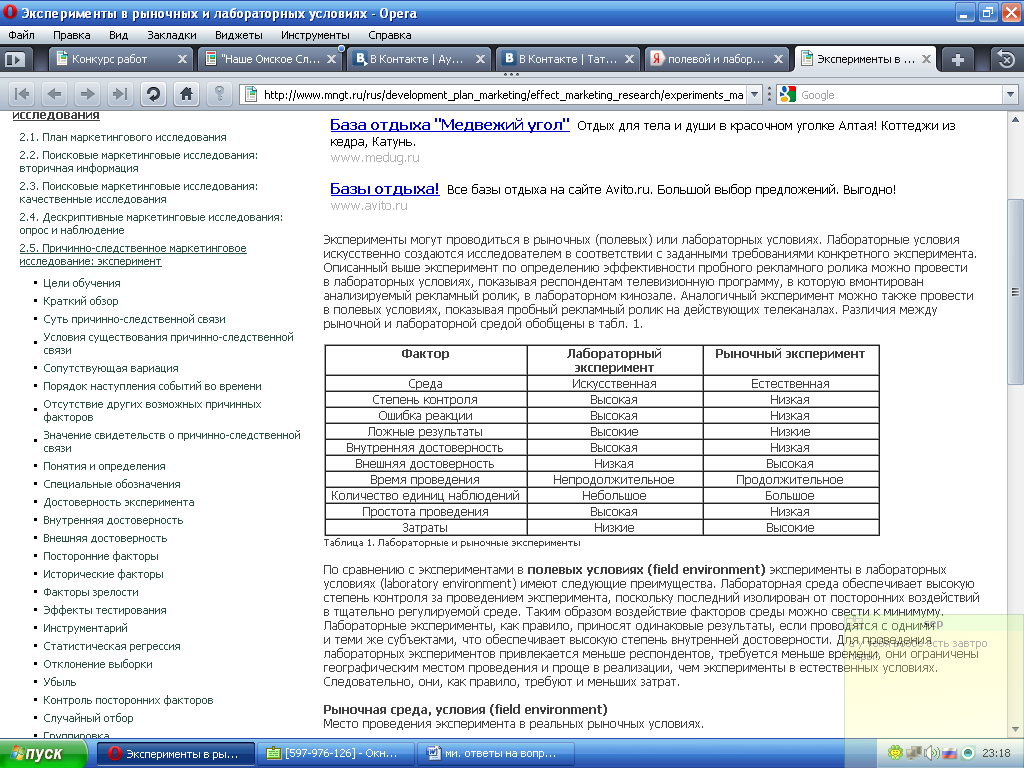Open the 'Базы отдыха!' ad link

(x=385, y=189)
